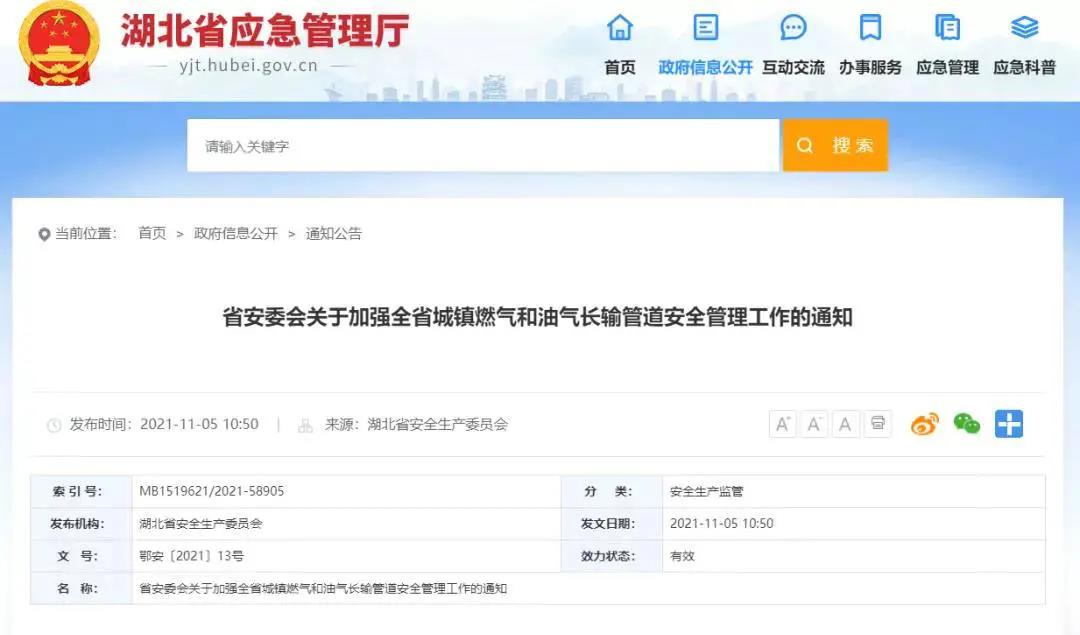Viewport: 1080px width, 635px height.
Task: Click the increase font size A+ icon
Action: [x=783, y=424]
